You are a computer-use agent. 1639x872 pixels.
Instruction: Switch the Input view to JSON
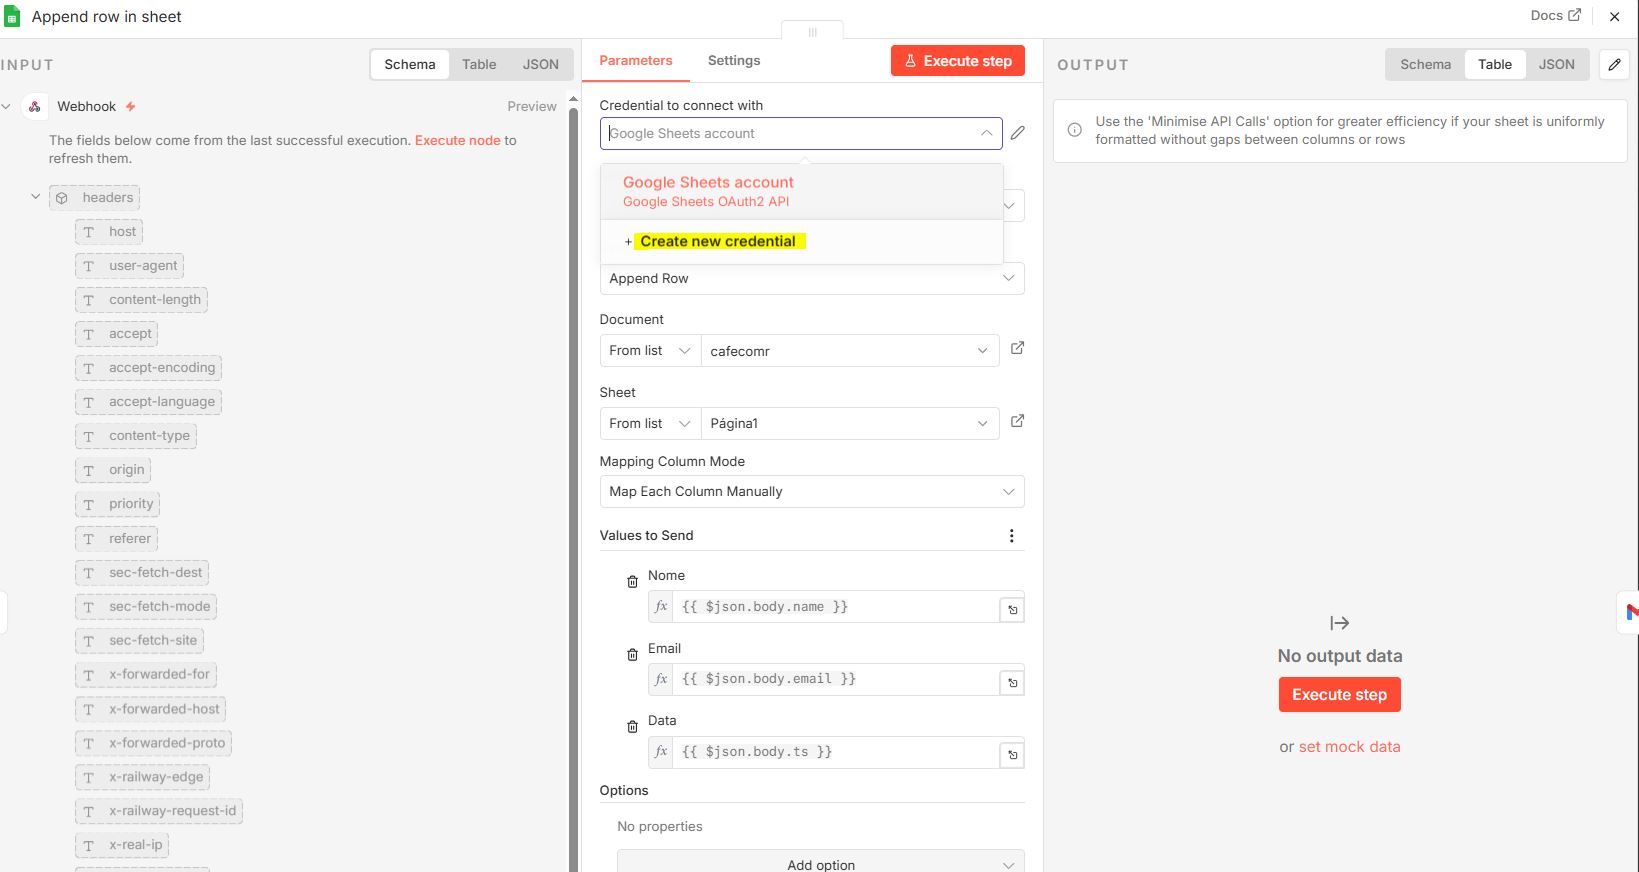[x=540, y=65]
